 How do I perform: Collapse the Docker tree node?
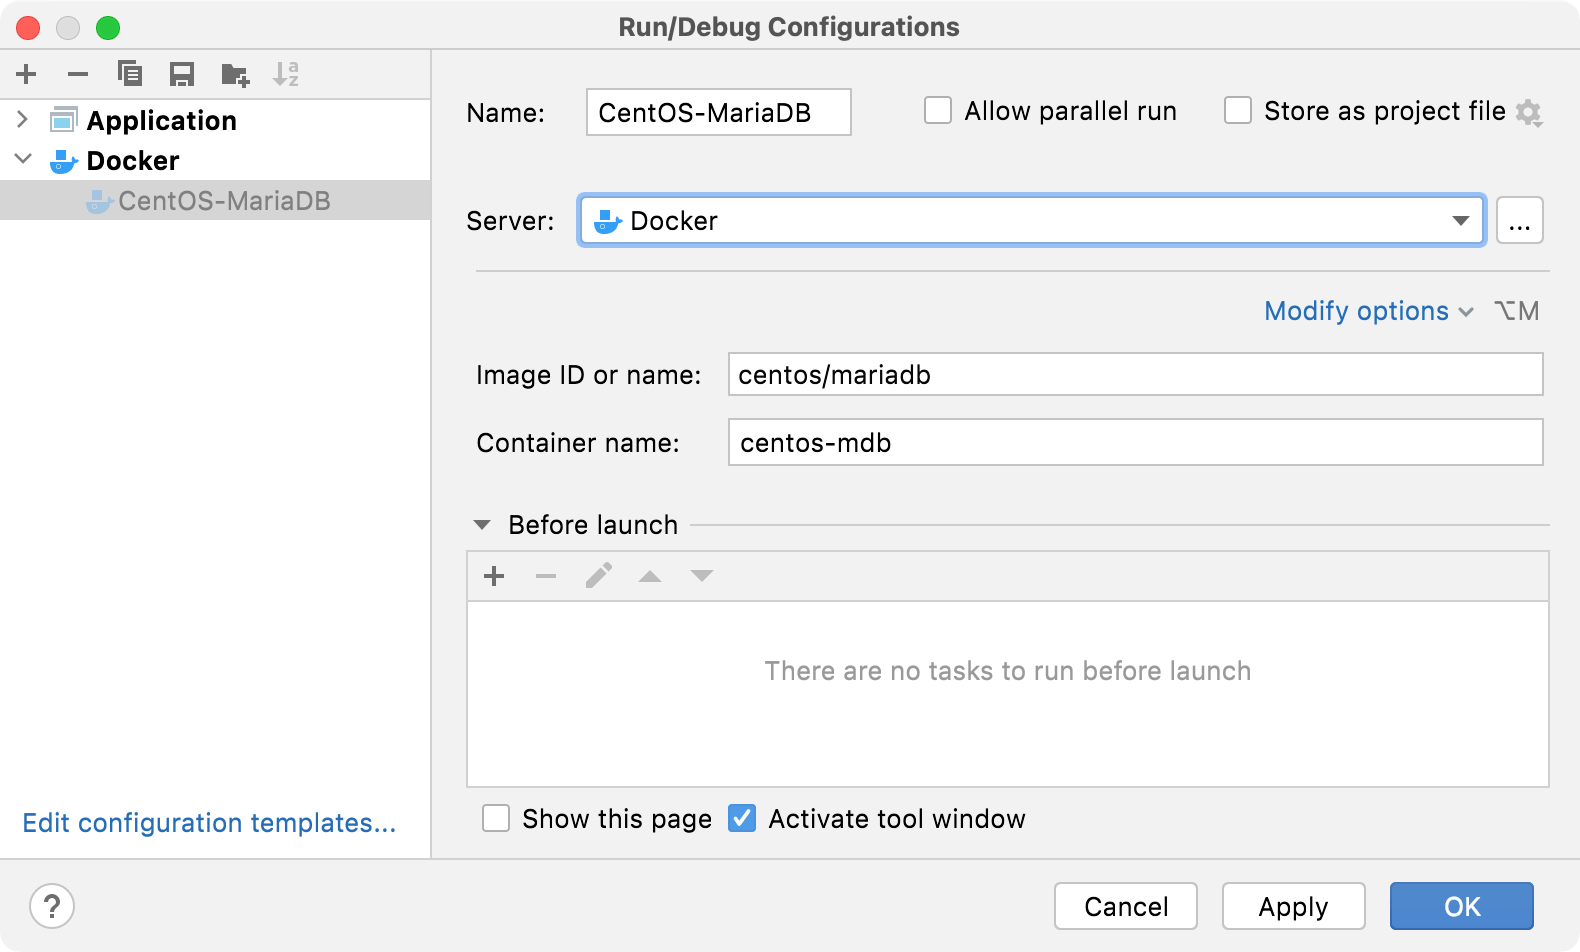pos(23,159)
